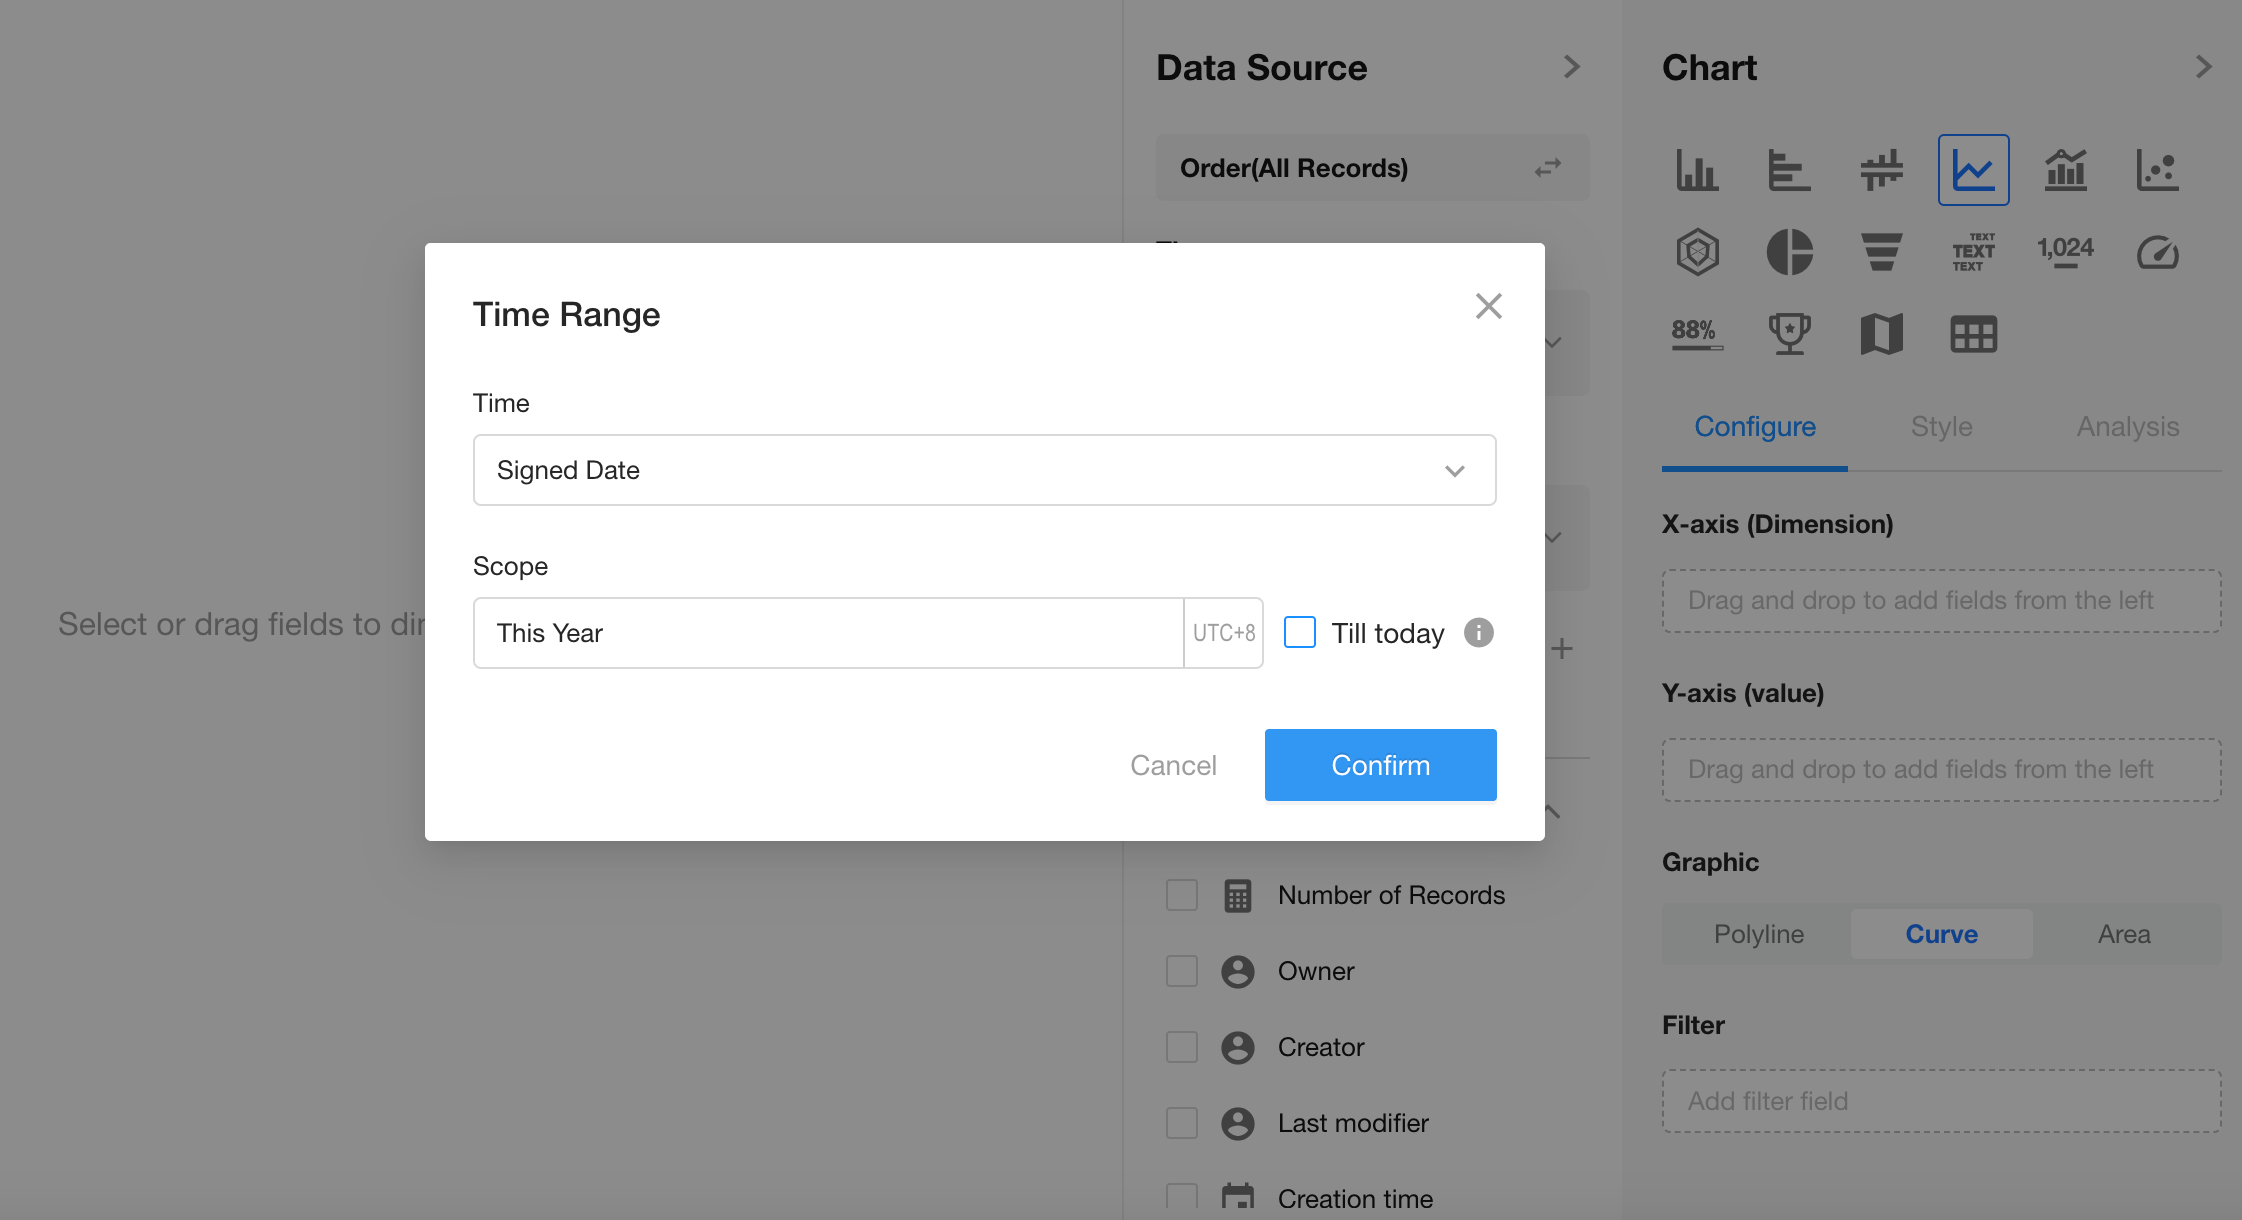Select the trophy ranking chart icon
The height and width of the screenshot is (1220, 2242).
coord(1789,334)
